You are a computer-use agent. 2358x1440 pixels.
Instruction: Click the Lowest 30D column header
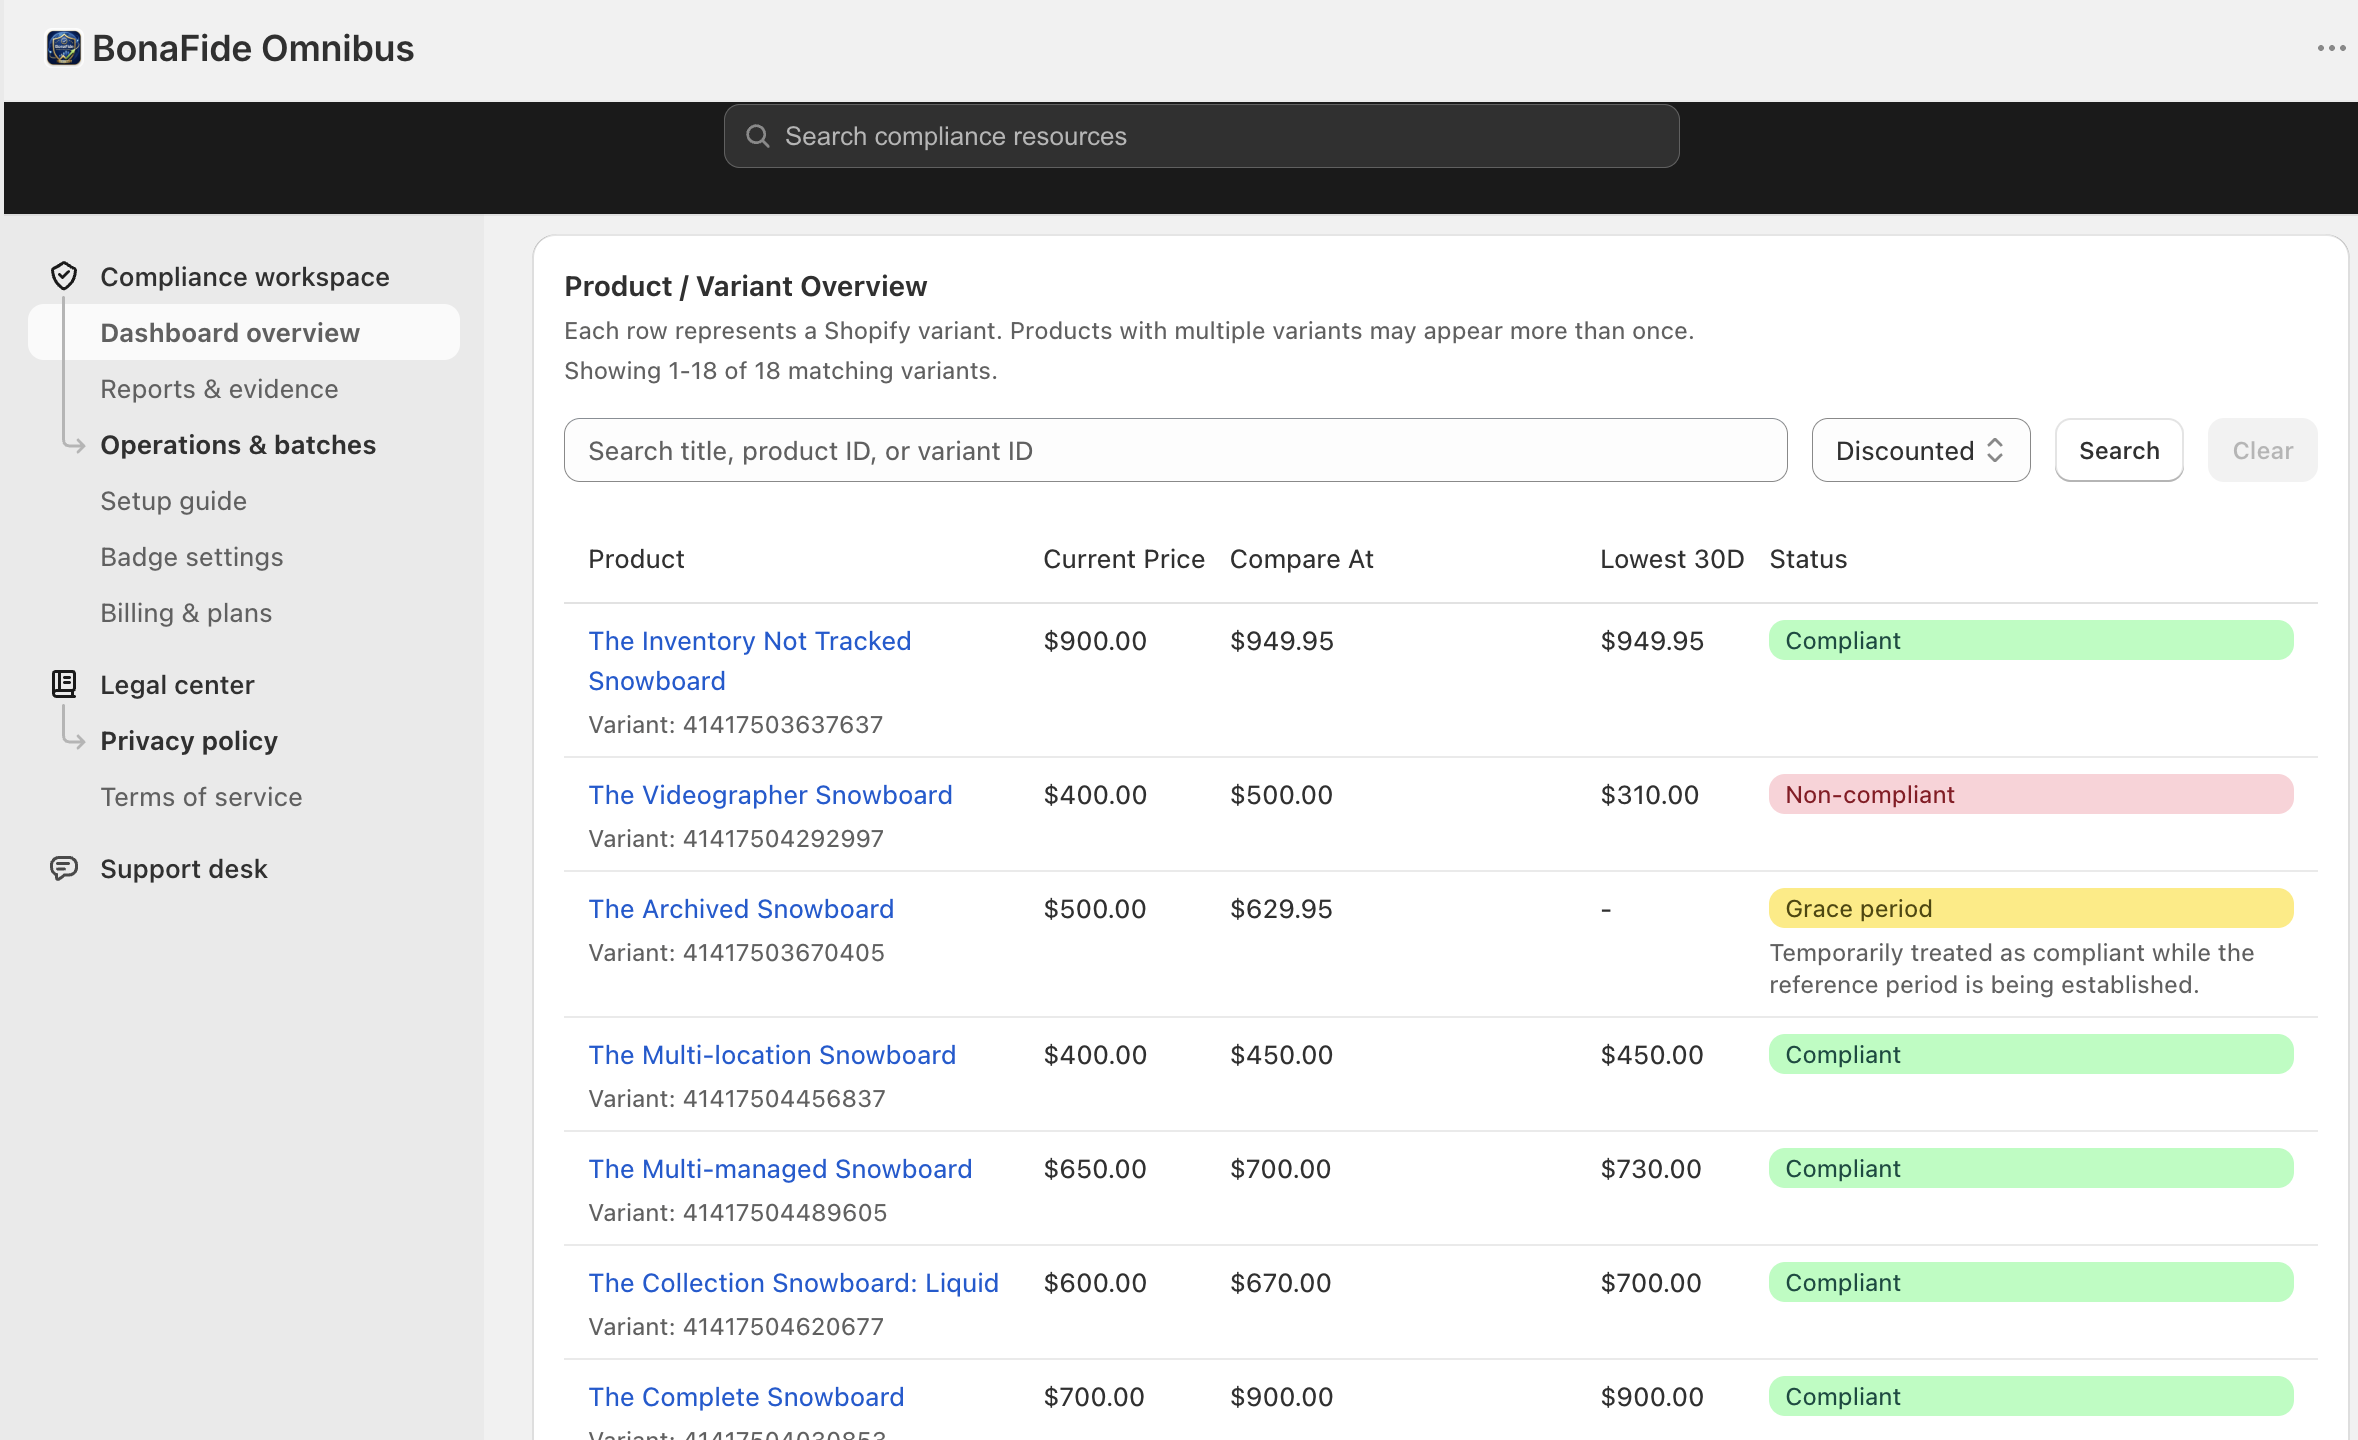pyautogui.click(x=1672, y=559)
